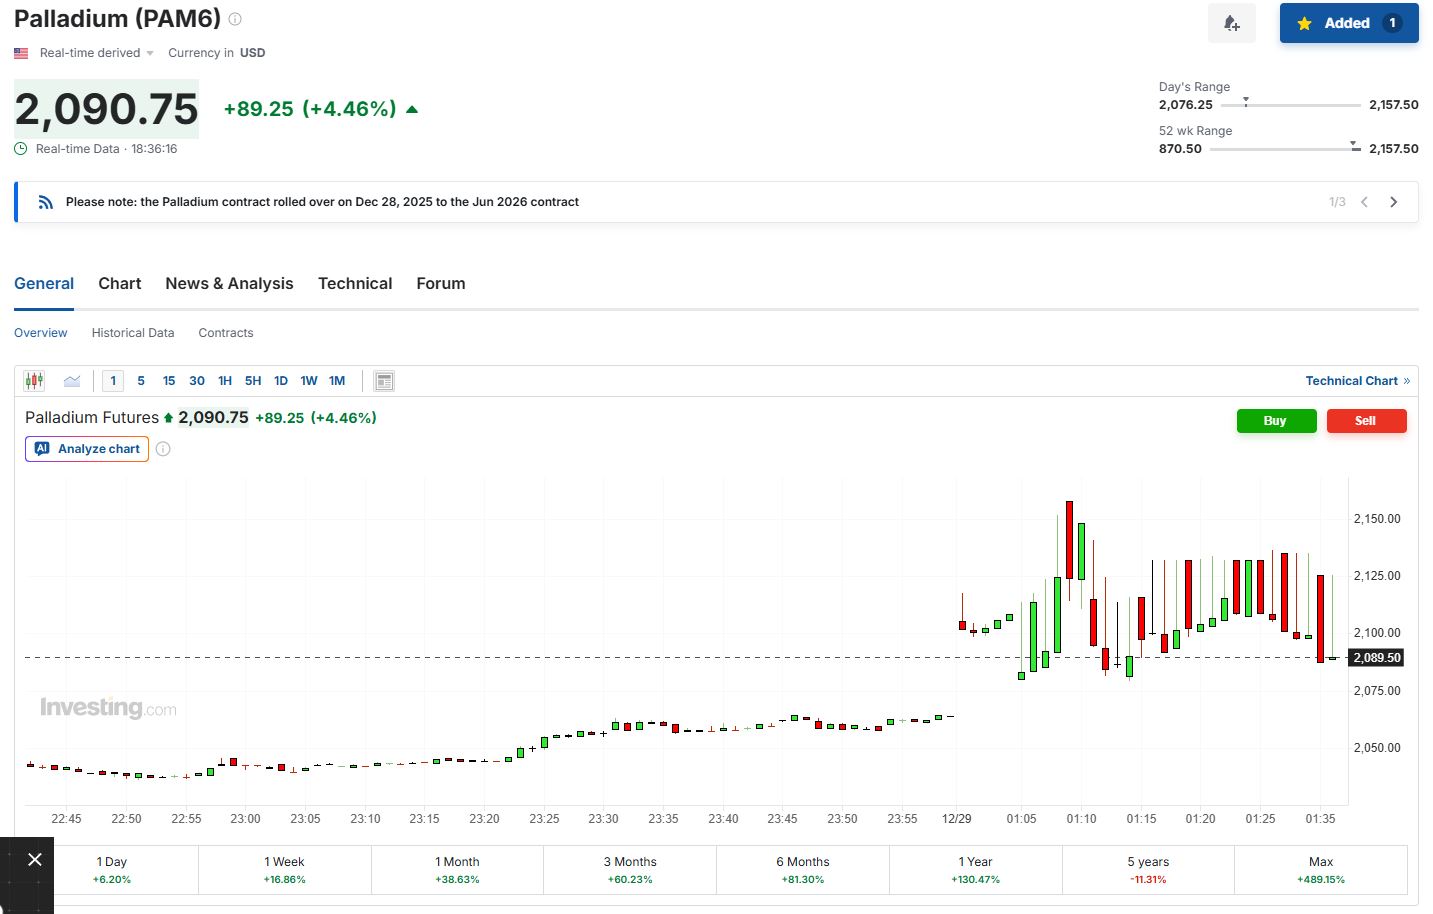Click the news feed icon in the notice bar

click(x=45, y=202)
